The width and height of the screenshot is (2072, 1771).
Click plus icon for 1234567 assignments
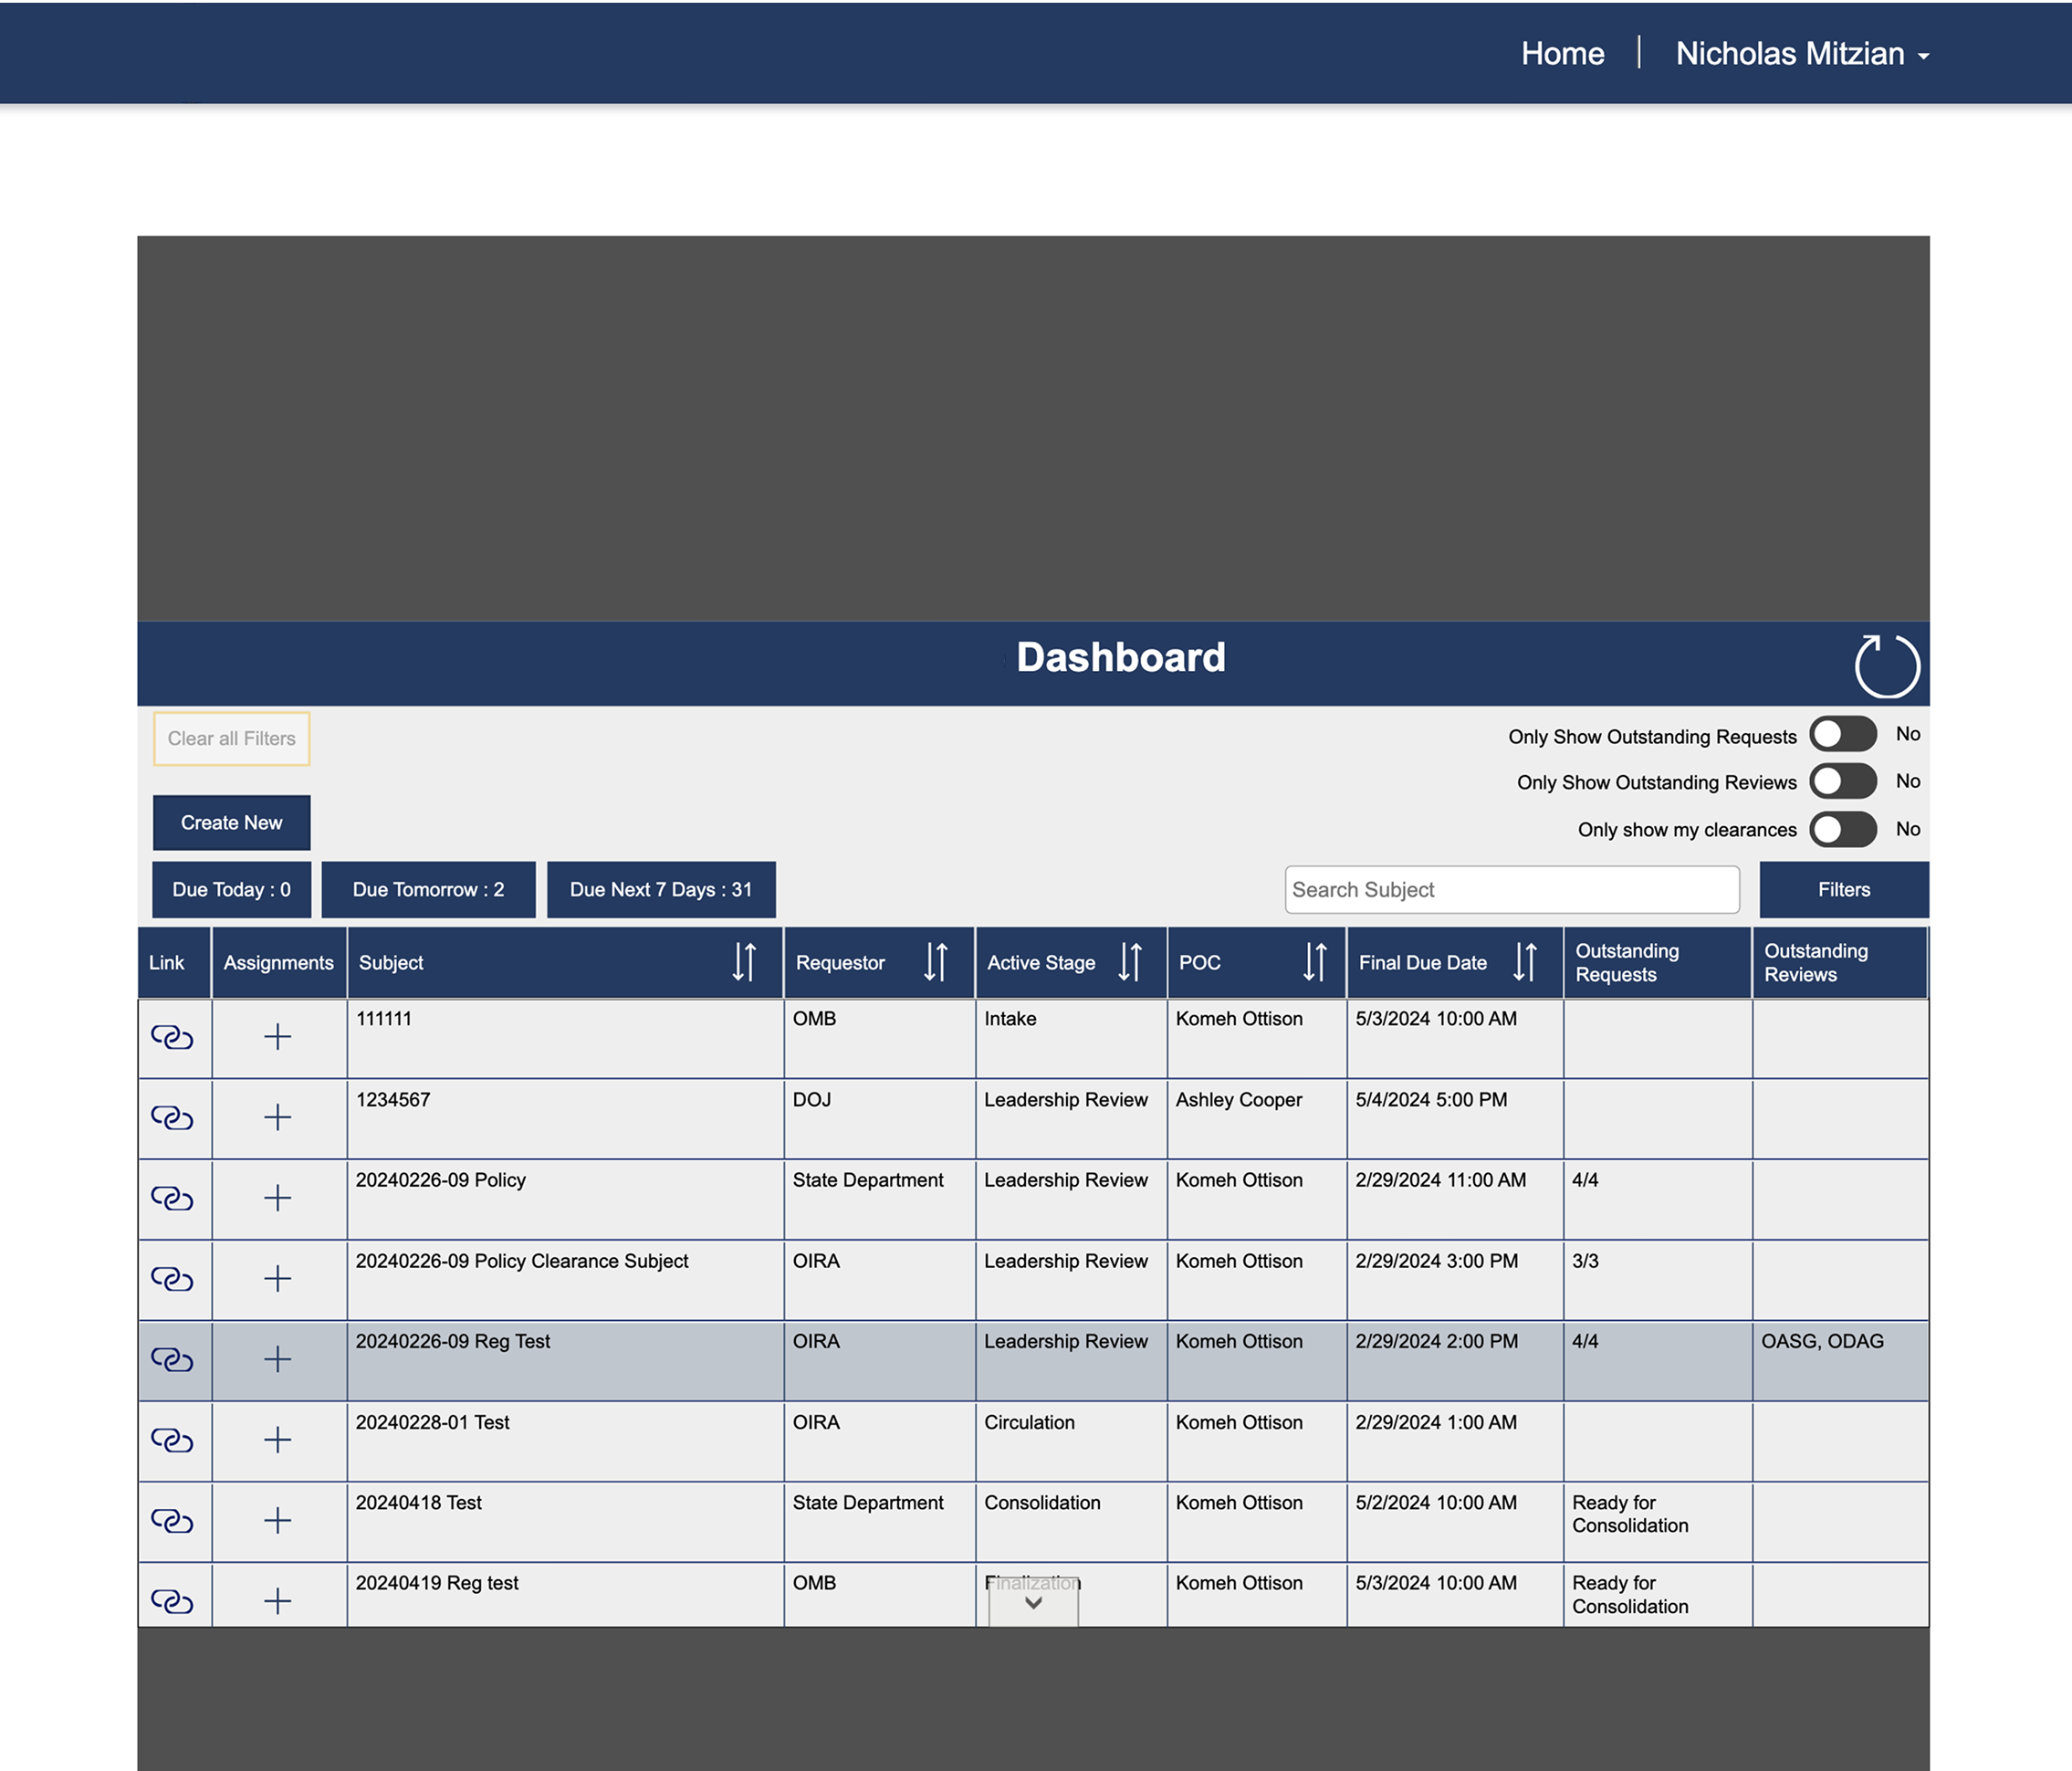coord(277,1117)
